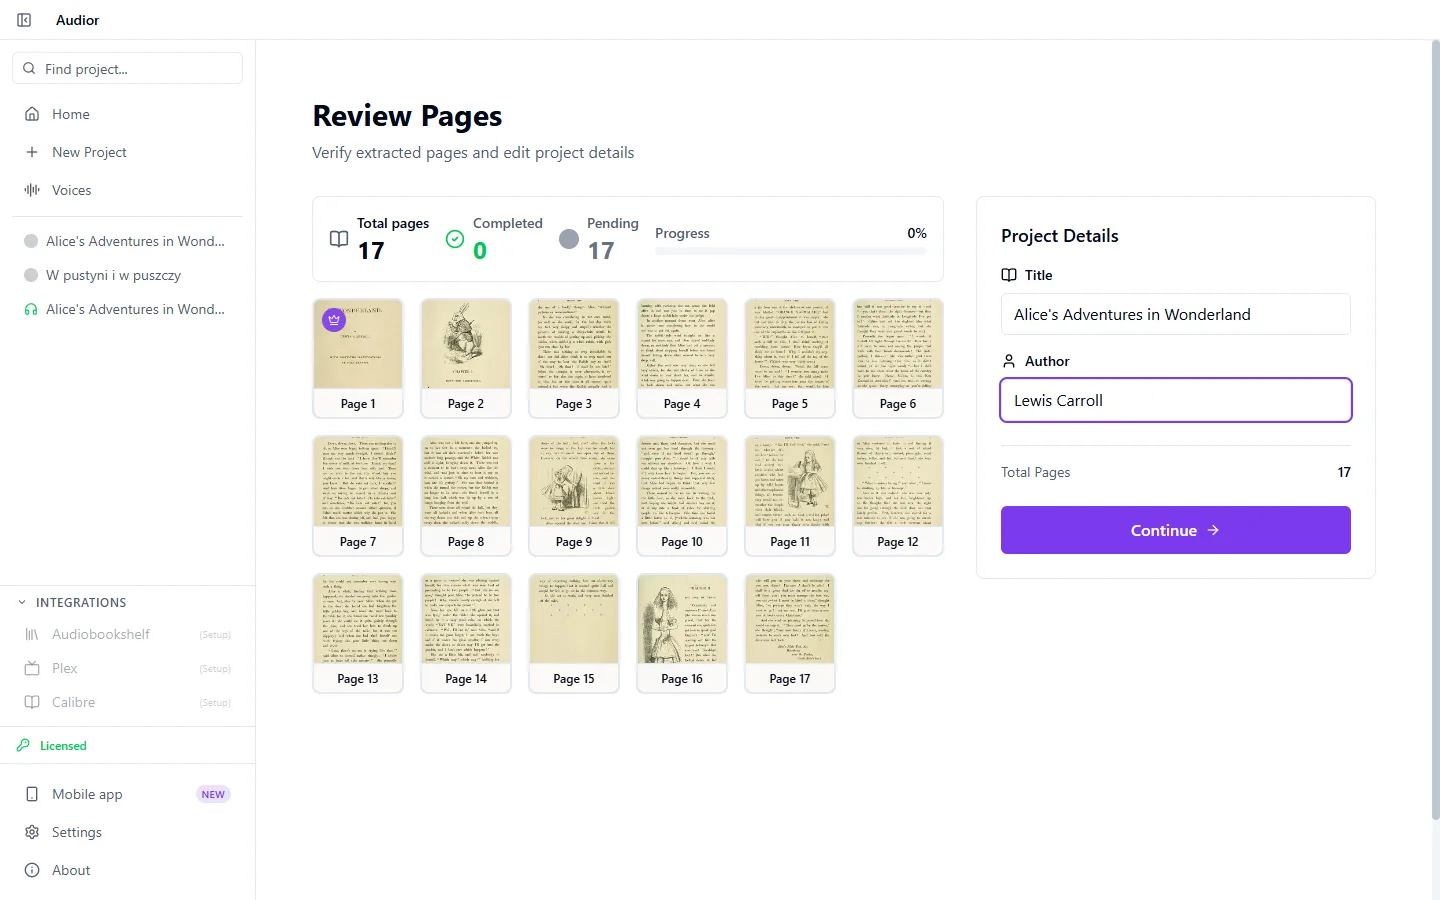The image size is (1440, 900).
Task: Set up Plex integration
Action: point(127,668)
